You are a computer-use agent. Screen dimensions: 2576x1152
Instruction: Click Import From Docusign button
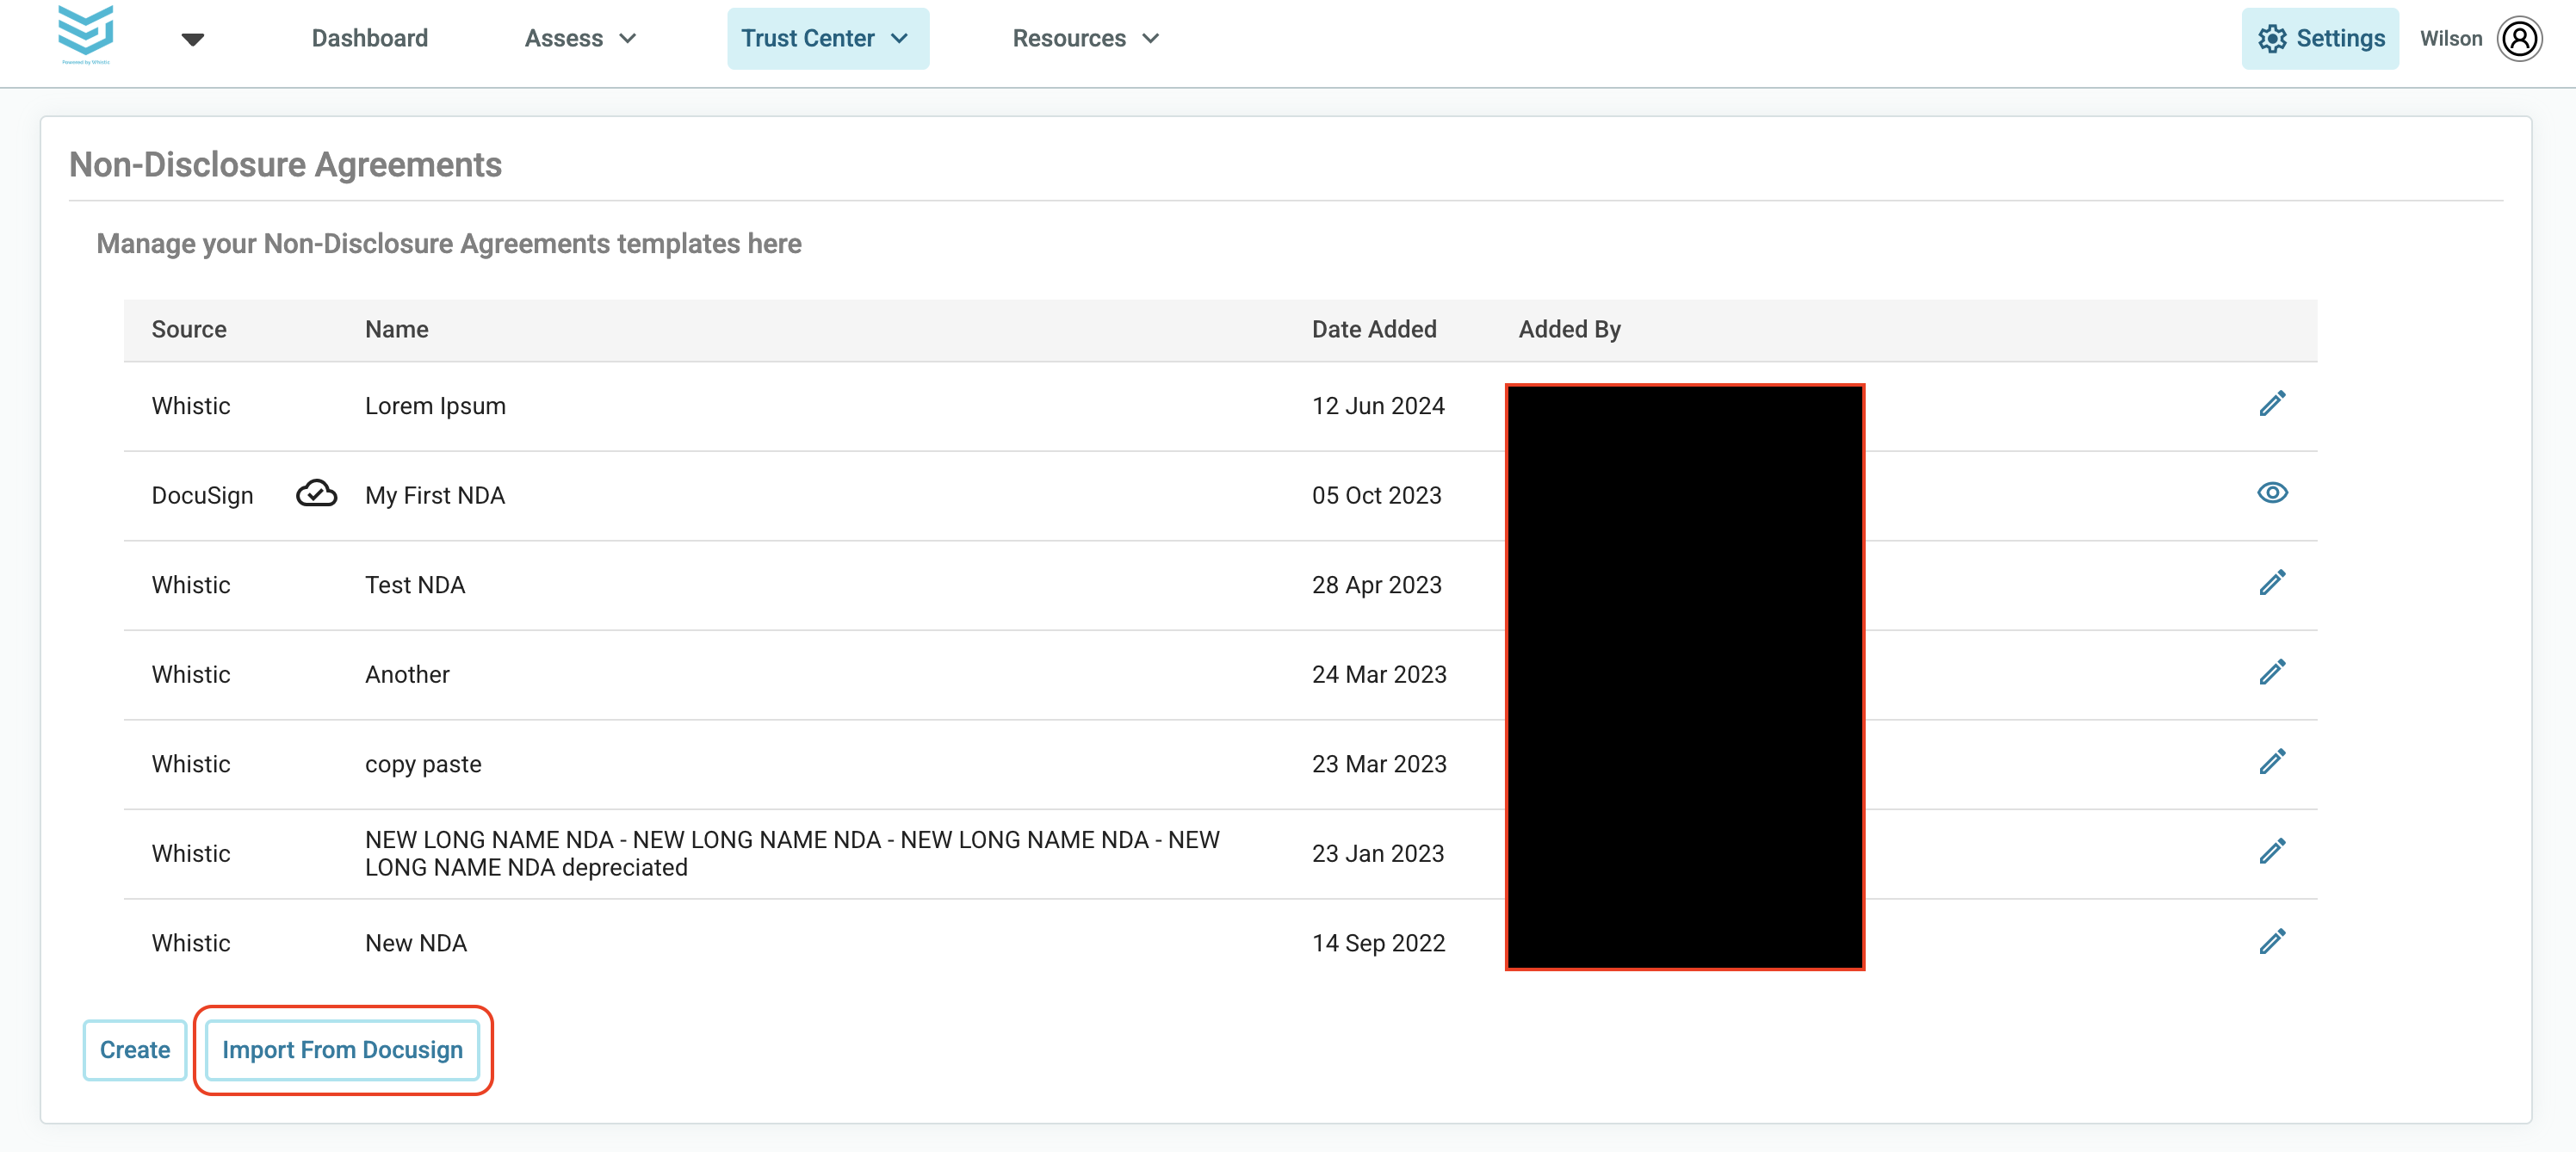342,1049
